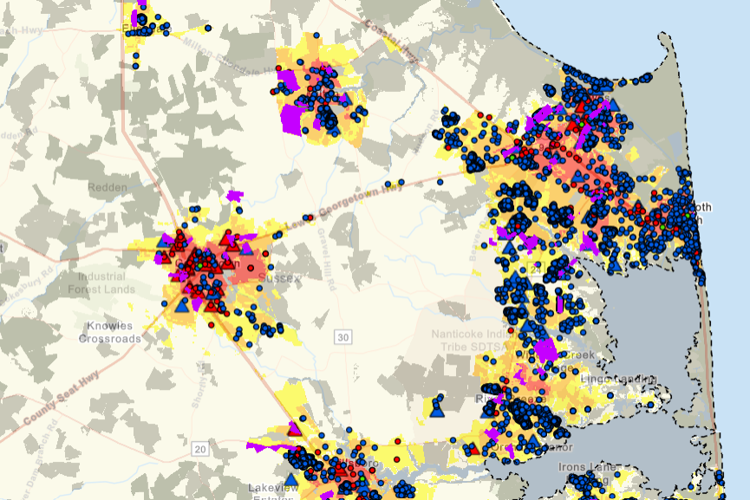The height and width of the screenshot is (500, 750).
Task: Click the Coastal Hwy road label
Action: click(390, 41)
